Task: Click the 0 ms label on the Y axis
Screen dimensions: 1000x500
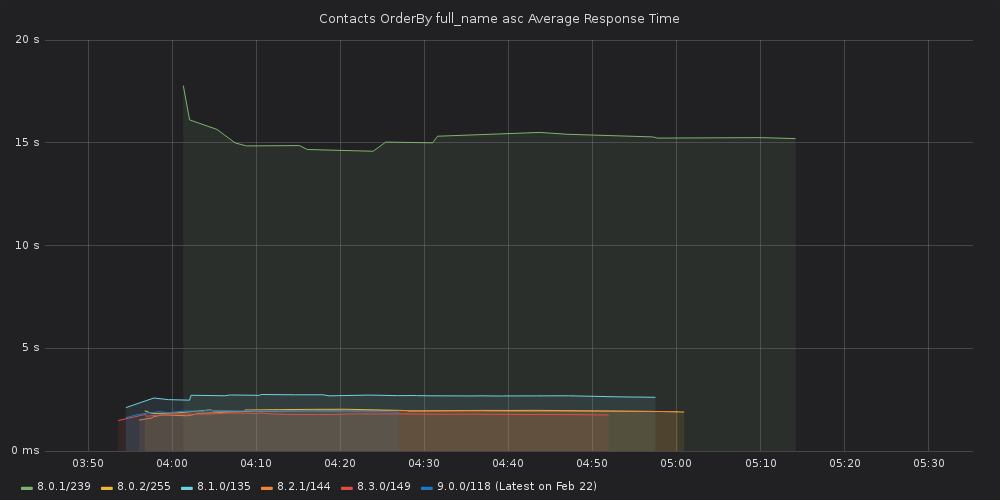Action: point(27,451)
